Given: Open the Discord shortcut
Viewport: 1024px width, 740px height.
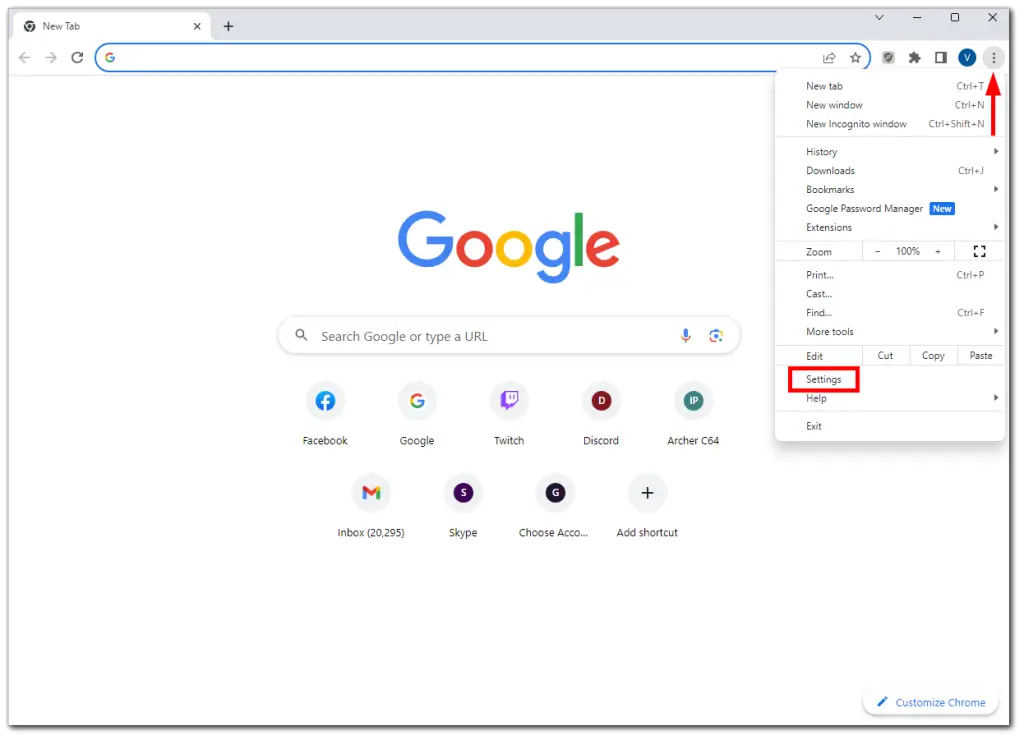Looking at the screenshot, I should 601,398.
